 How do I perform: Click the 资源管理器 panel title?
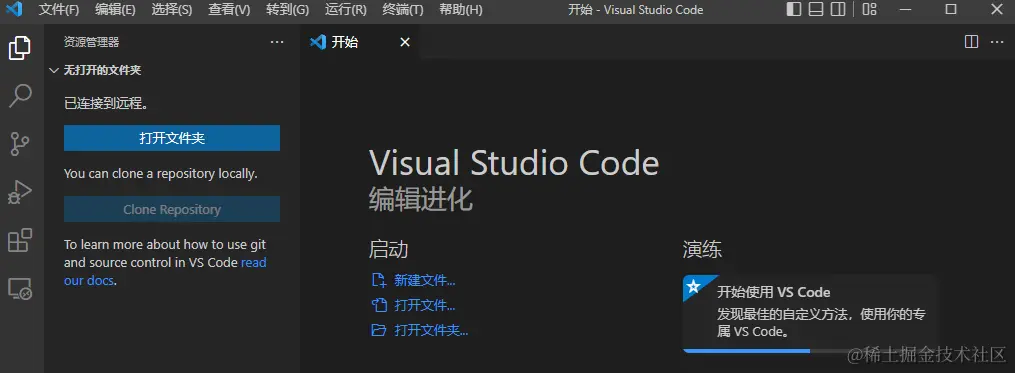click(91, 42)
